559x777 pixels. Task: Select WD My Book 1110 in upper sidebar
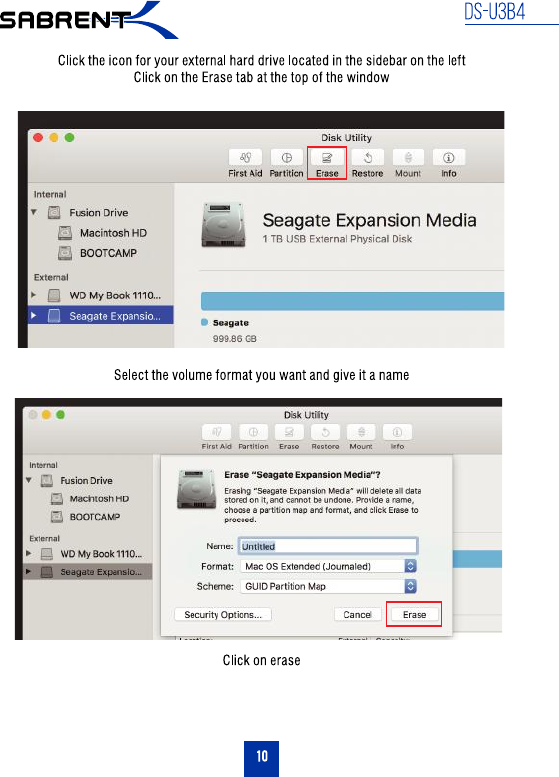(114, 295)
